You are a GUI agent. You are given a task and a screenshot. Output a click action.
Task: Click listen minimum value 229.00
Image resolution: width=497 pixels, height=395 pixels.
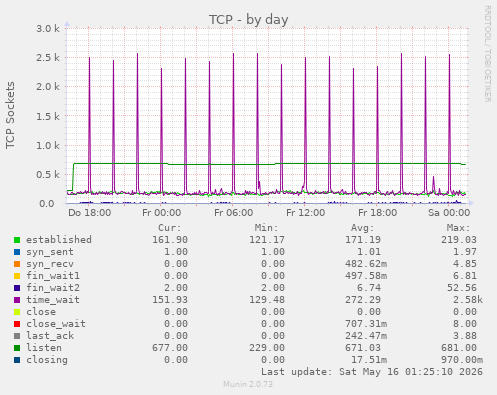[x=267, y=348]
